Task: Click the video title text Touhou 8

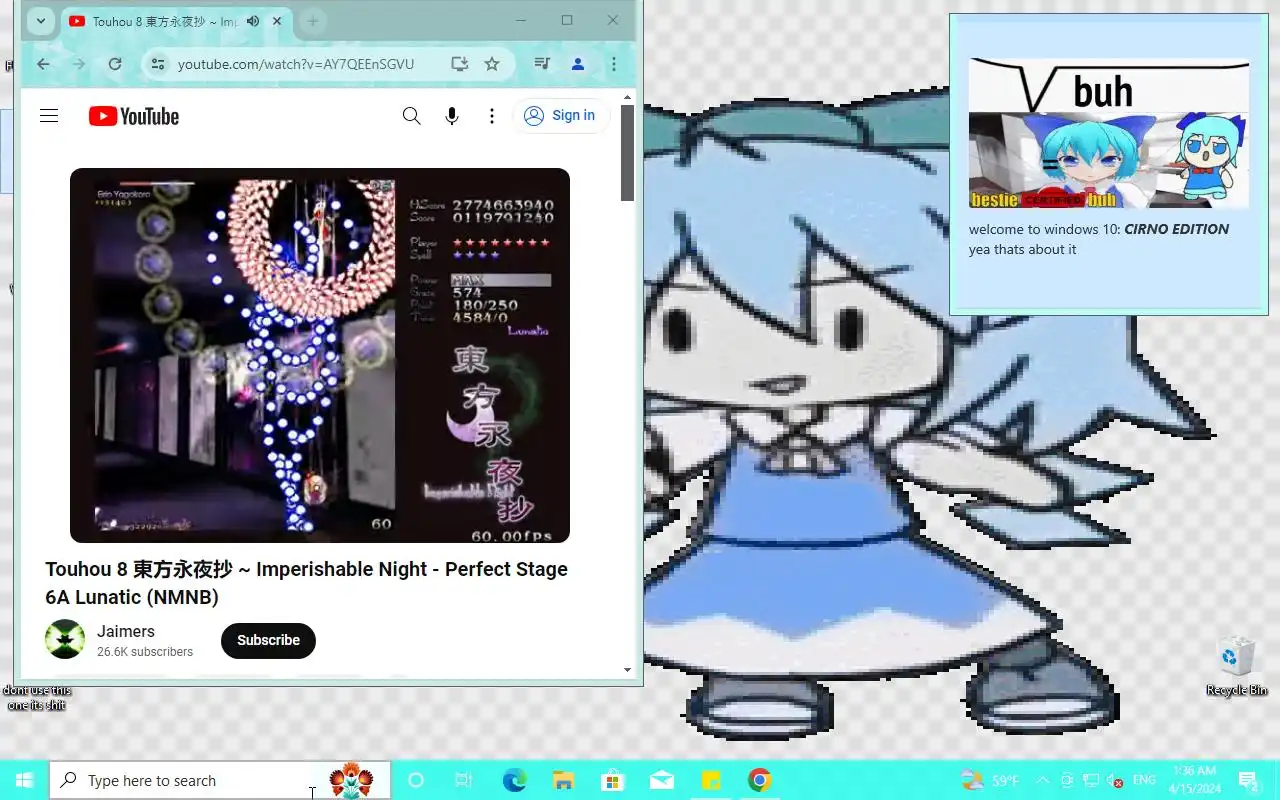Action: [x=306, y=583]
